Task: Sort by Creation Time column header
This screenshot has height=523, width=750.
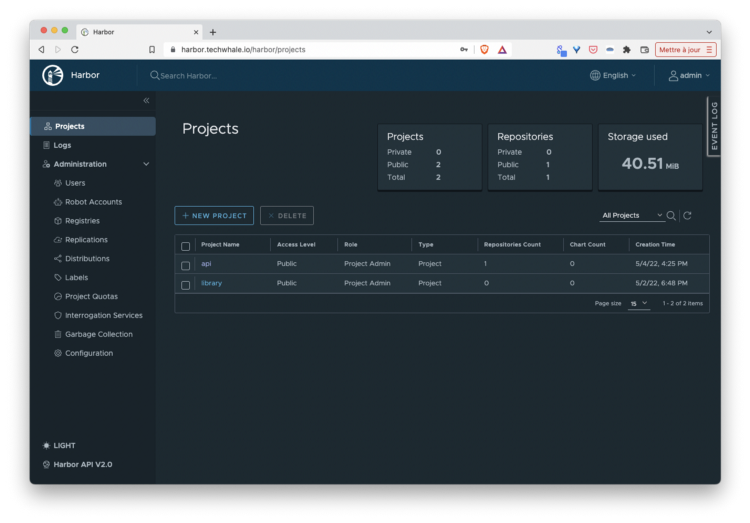Action: 655,245
